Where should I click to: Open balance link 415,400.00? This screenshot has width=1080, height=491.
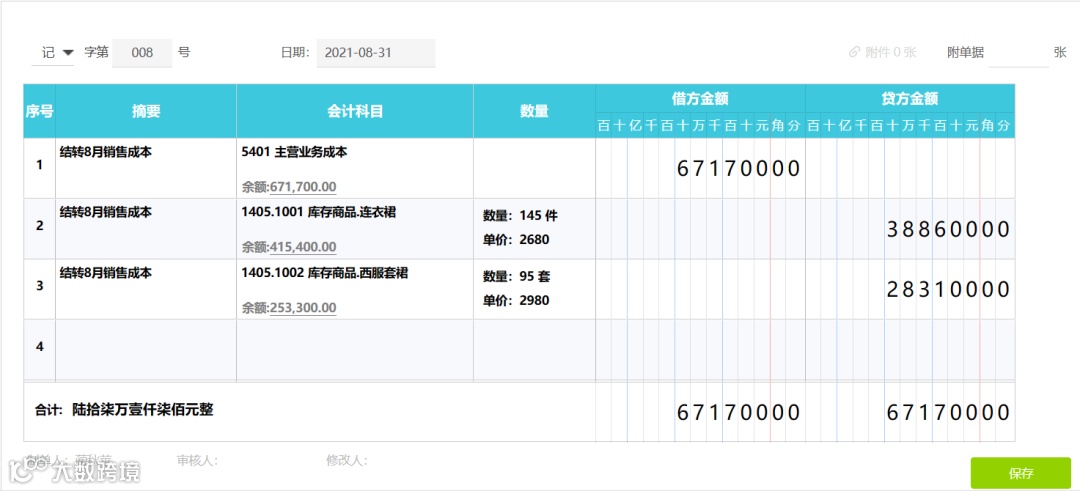pos(303,247)
